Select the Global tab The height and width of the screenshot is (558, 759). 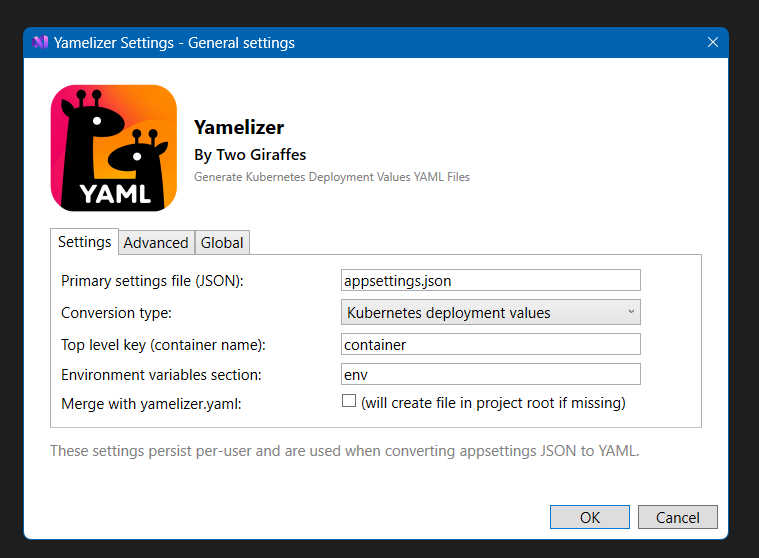pyautogui.click(x=222, y=243)
